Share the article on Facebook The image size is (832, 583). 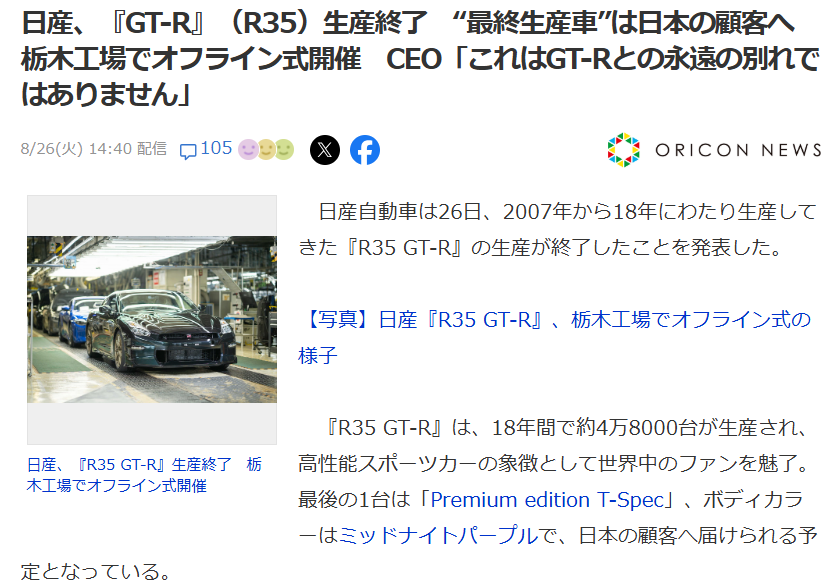point(365,150)
